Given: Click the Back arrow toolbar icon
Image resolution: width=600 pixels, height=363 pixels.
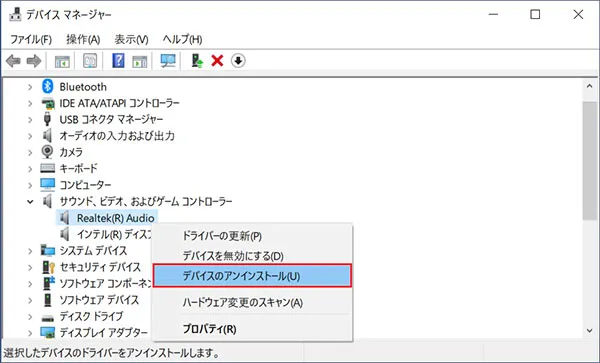Looking at the screenshot, I should point(13,61).
